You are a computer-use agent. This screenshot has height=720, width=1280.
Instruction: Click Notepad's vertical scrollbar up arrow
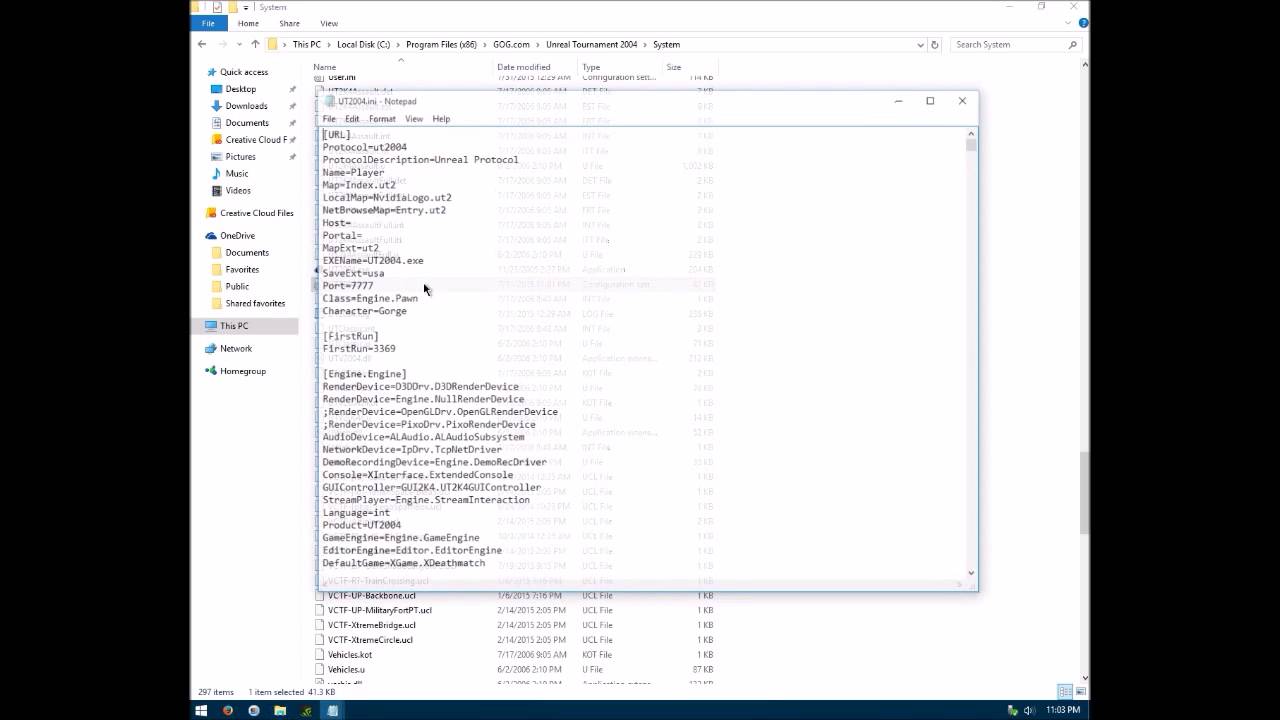[x=970, y=134]
